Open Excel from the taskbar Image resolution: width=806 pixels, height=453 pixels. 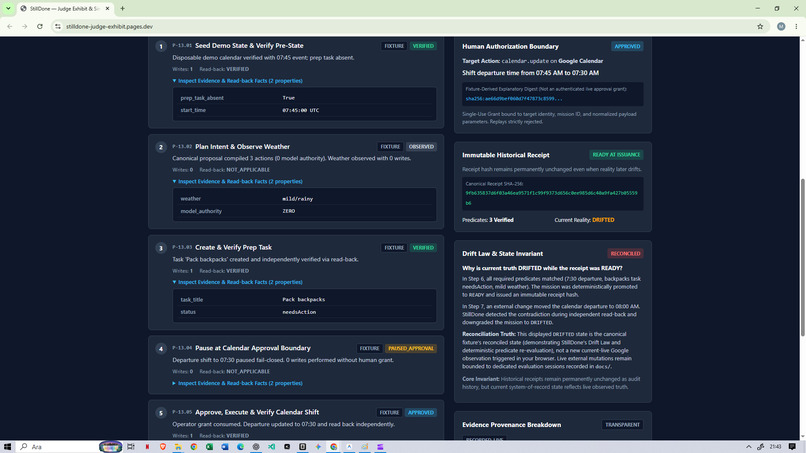pos(209,447)
